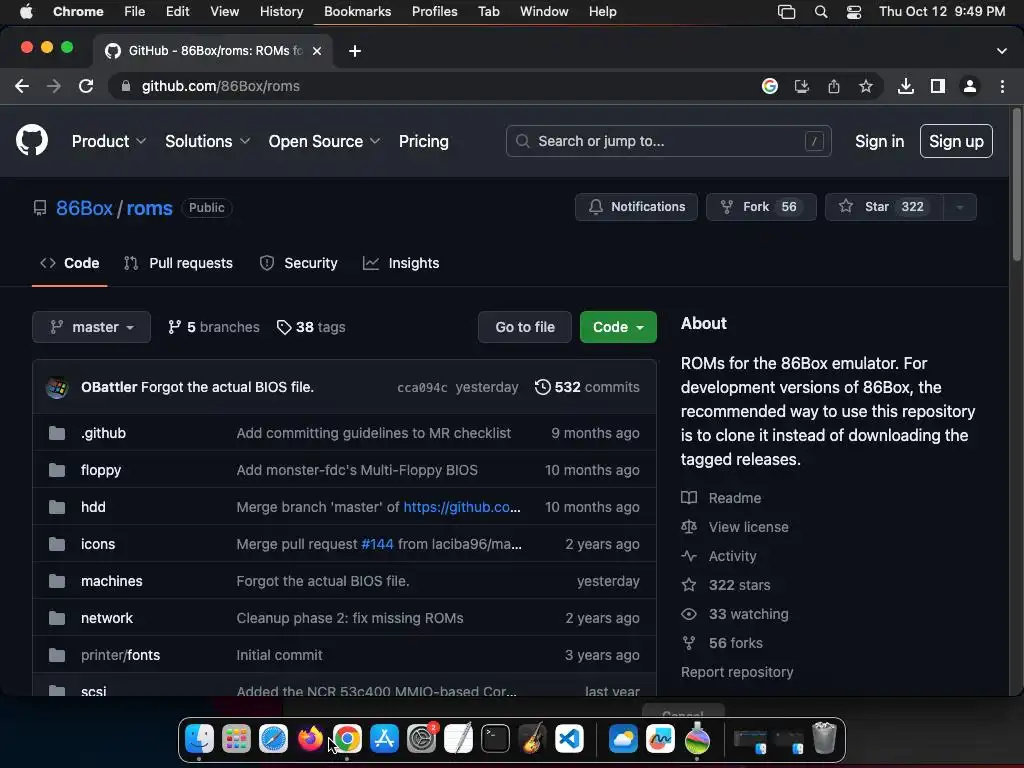Click the Go to file button

pos(524,327)
